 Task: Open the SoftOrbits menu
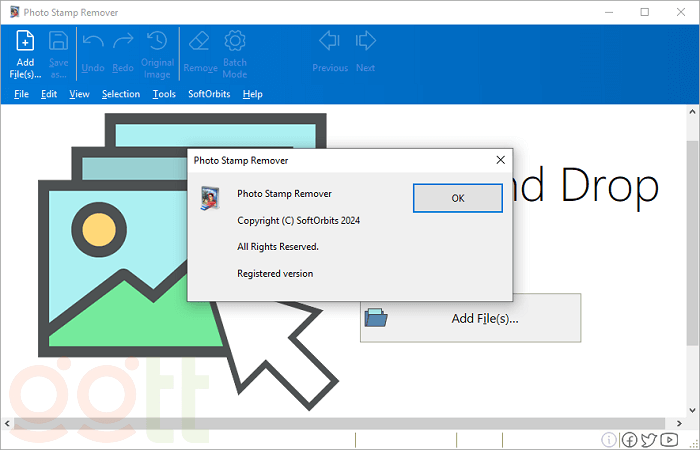click(209, 94)
